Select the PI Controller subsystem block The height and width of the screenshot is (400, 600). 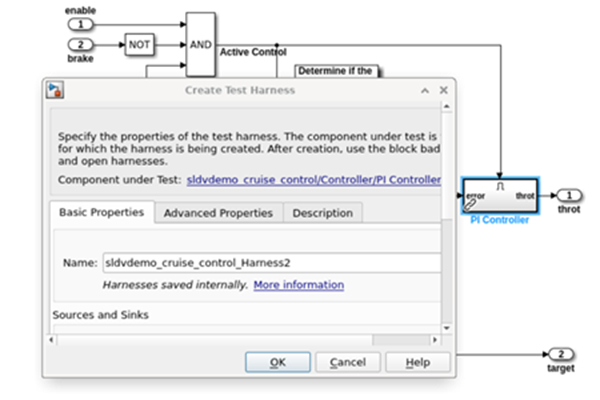(x=500, y=195)
